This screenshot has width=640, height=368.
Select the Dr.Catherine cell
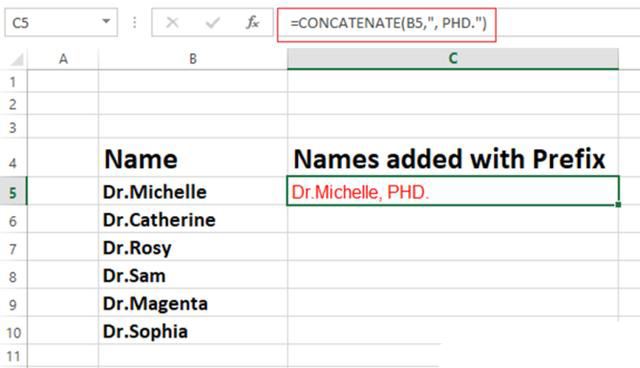[x=193, y=219]
